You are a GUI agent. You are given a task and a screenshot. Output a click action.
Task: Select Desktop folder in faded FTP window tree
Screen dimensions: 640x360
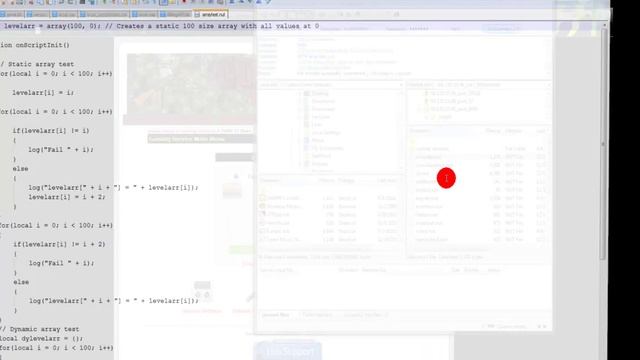tap(320, 93)
